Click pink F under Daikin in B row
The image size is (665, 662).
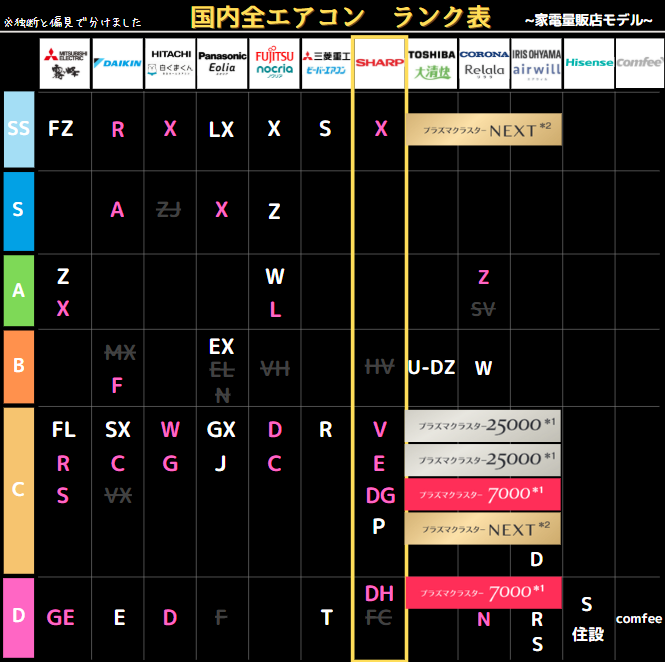(117, 385)
